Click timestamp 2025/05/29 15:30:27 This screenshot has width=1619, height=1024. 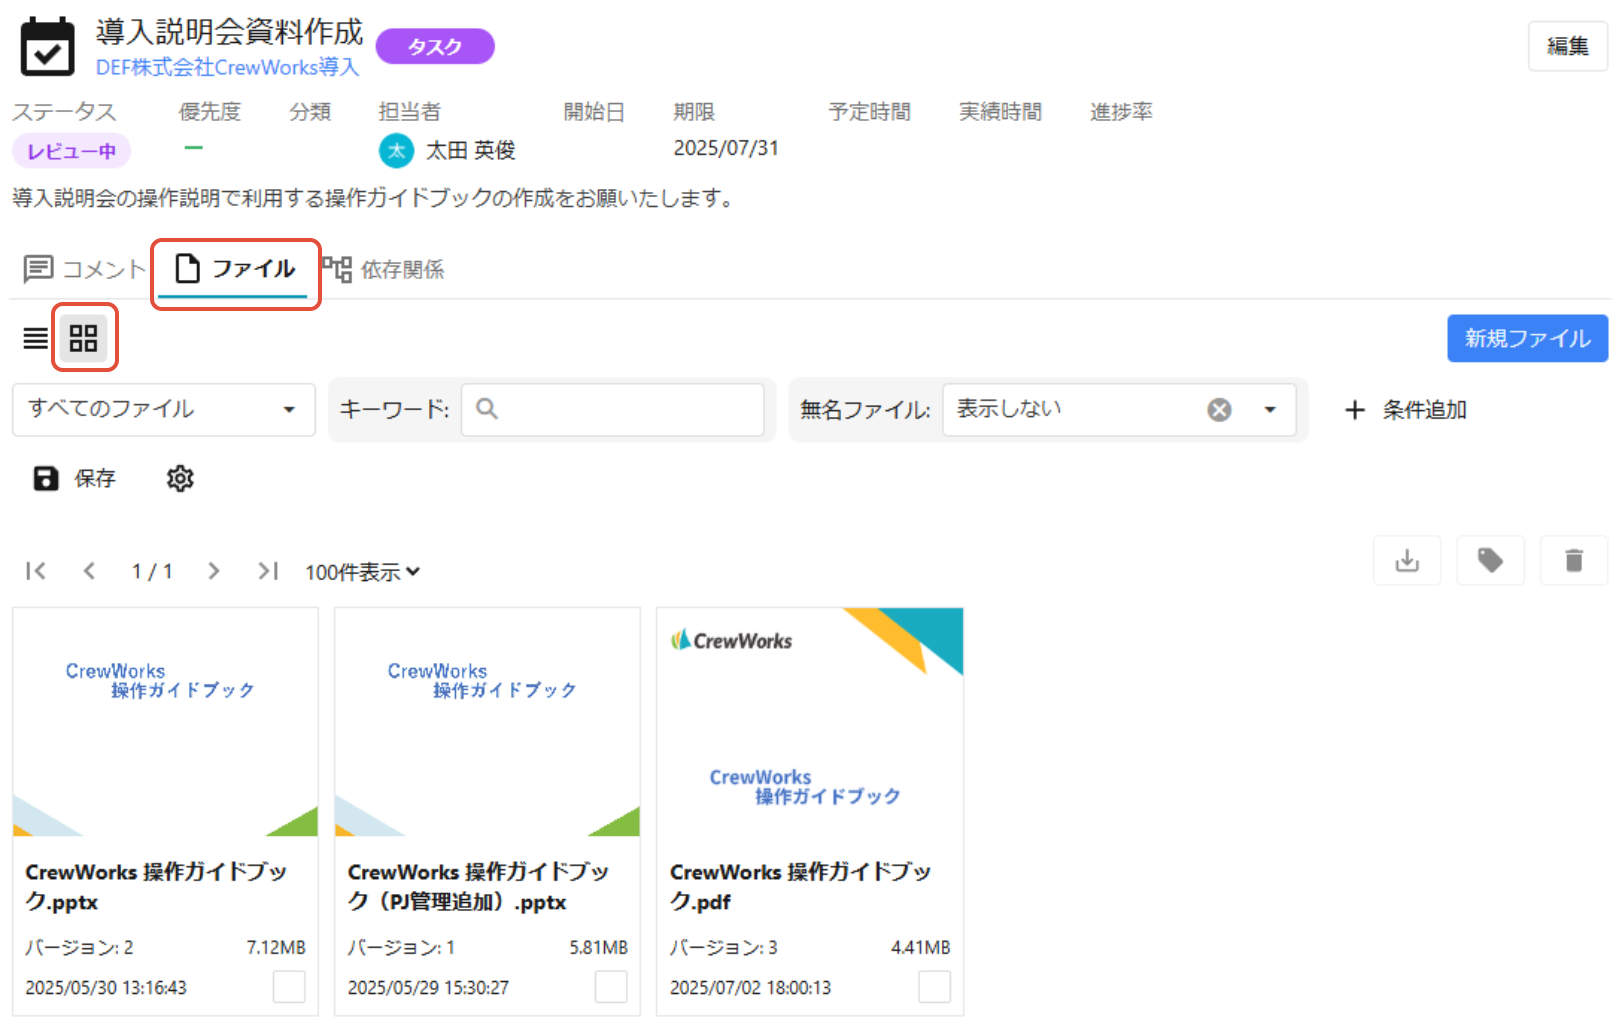428,987
